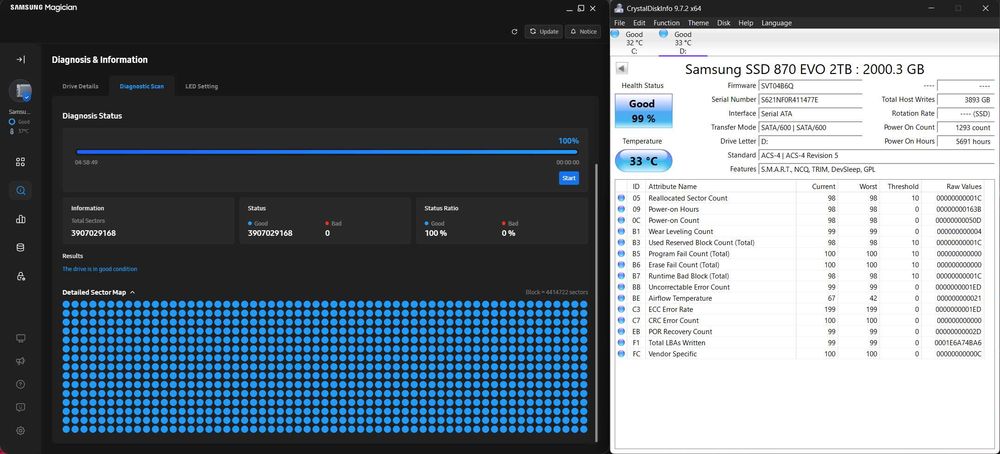Open Diagnosis & Information magnifier icon
The width and height of the screenshot is (1000, 454).
20,191
